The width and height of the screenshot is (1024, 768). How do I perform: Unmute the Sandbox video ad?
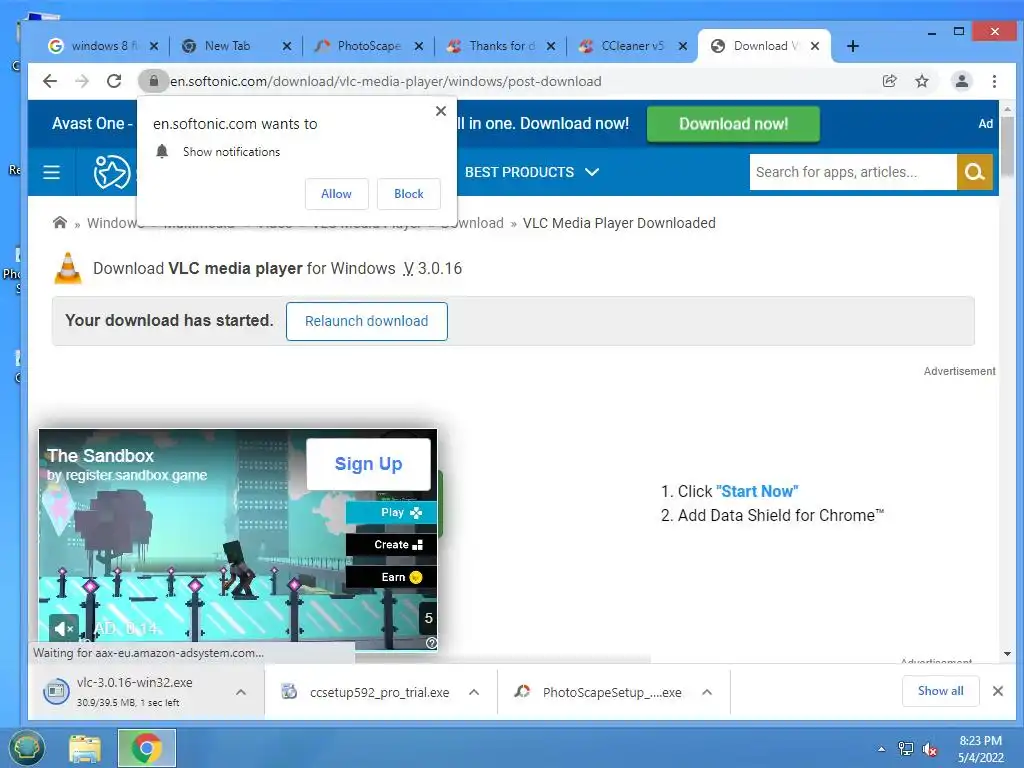pyautogui.click(x=63, y=629)
